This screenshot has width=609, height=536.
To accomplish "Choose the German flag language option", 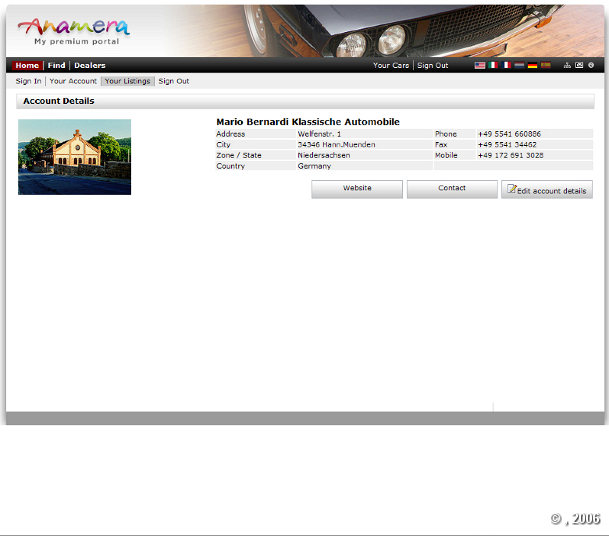I will [x=532, y=65].
